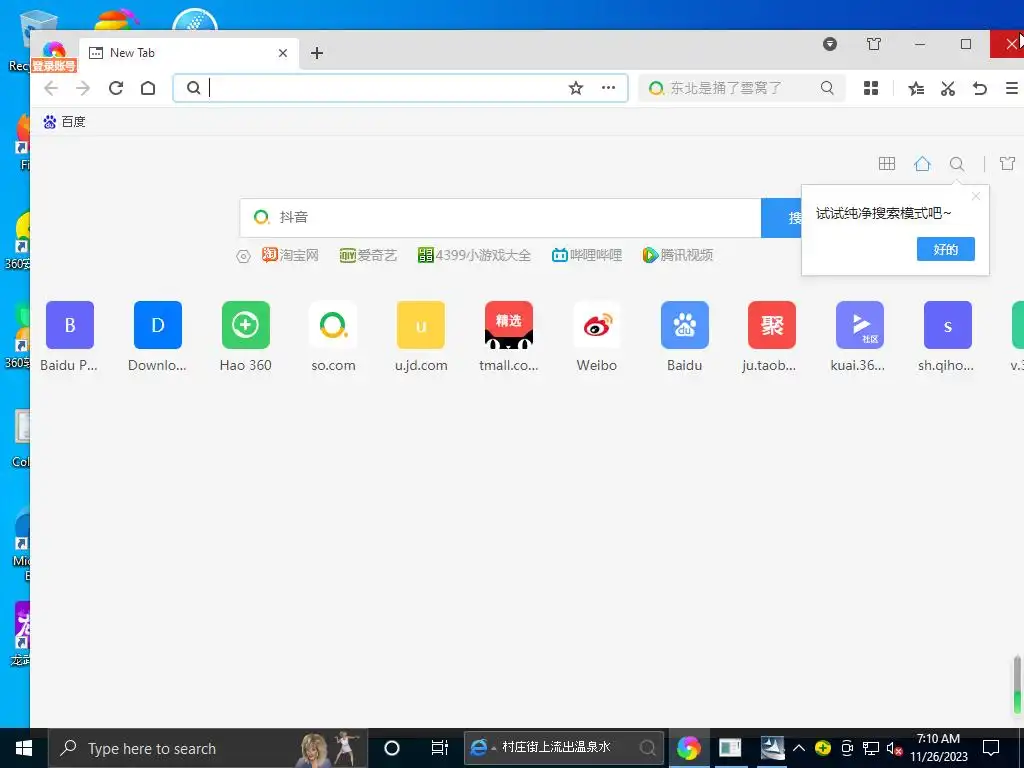Click the dropdown shield icon in title bar
1024x768 pixels.
pyautogui.click(x=829, y=44)
